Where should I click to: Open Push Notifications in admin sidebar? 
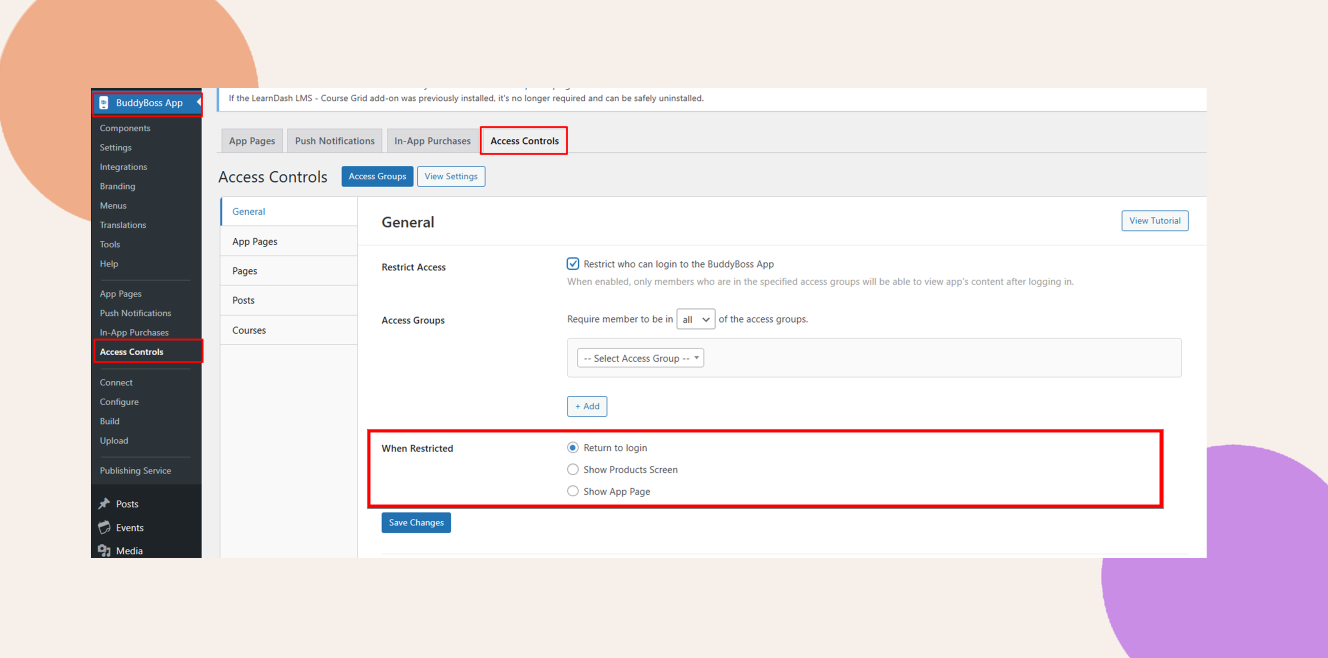(x=135, y=313)
